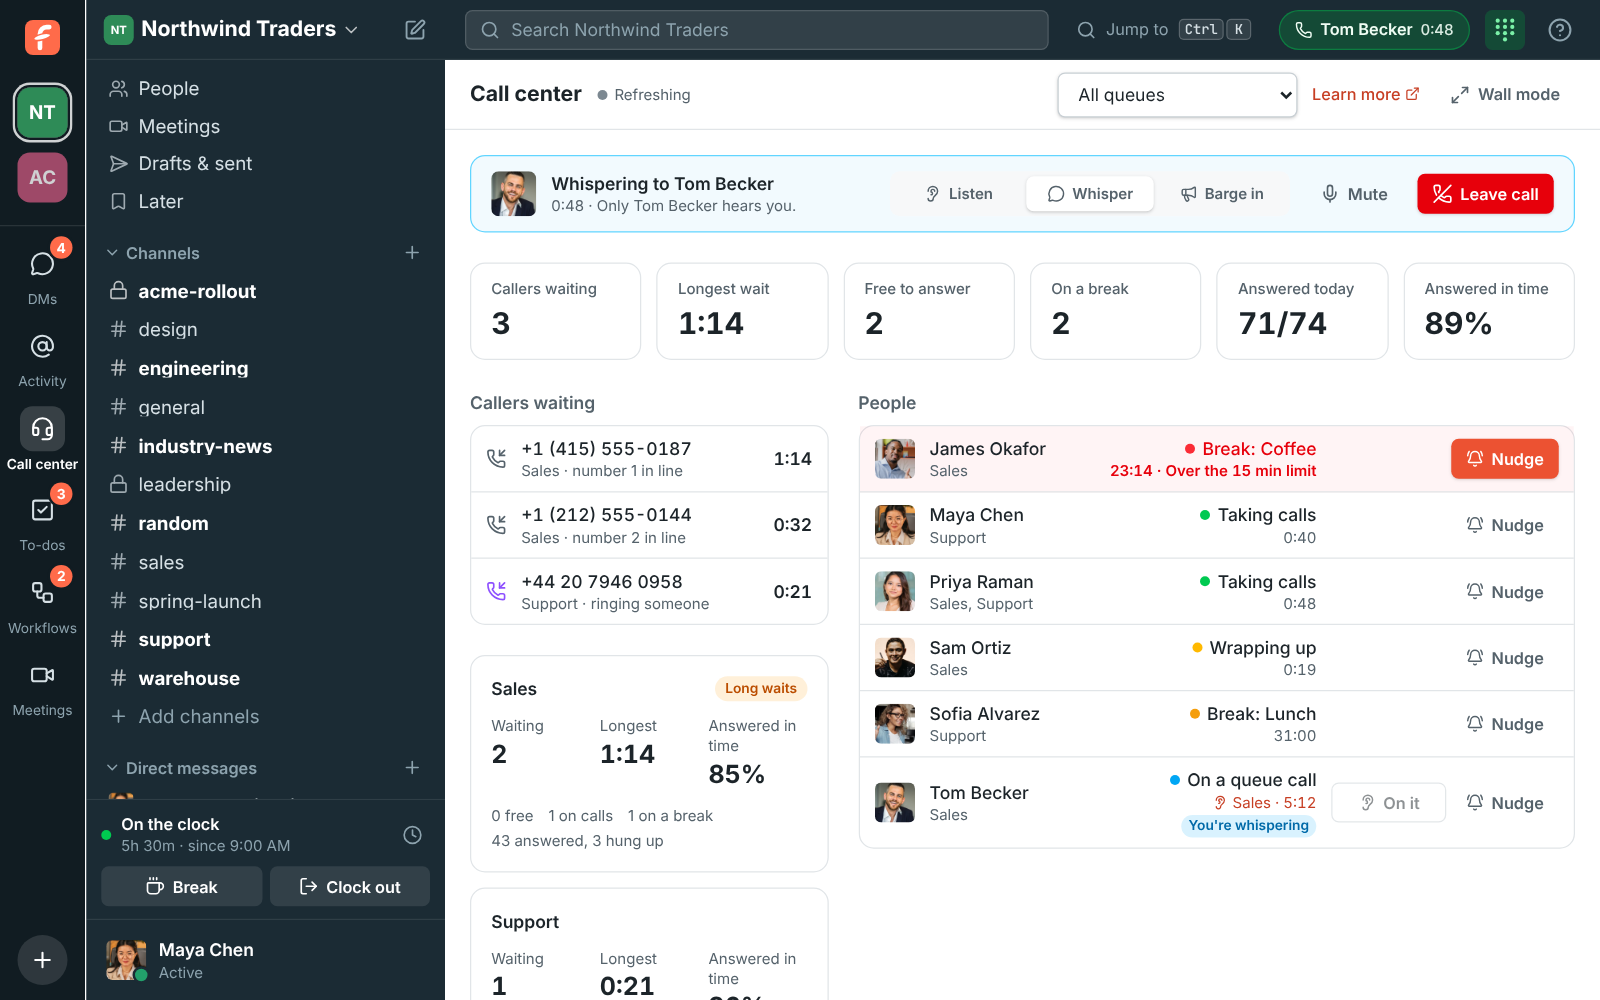Focus the Search Northwind Traders field
The height and width of the screenshot is (1000, 1600).
[756, 30]
